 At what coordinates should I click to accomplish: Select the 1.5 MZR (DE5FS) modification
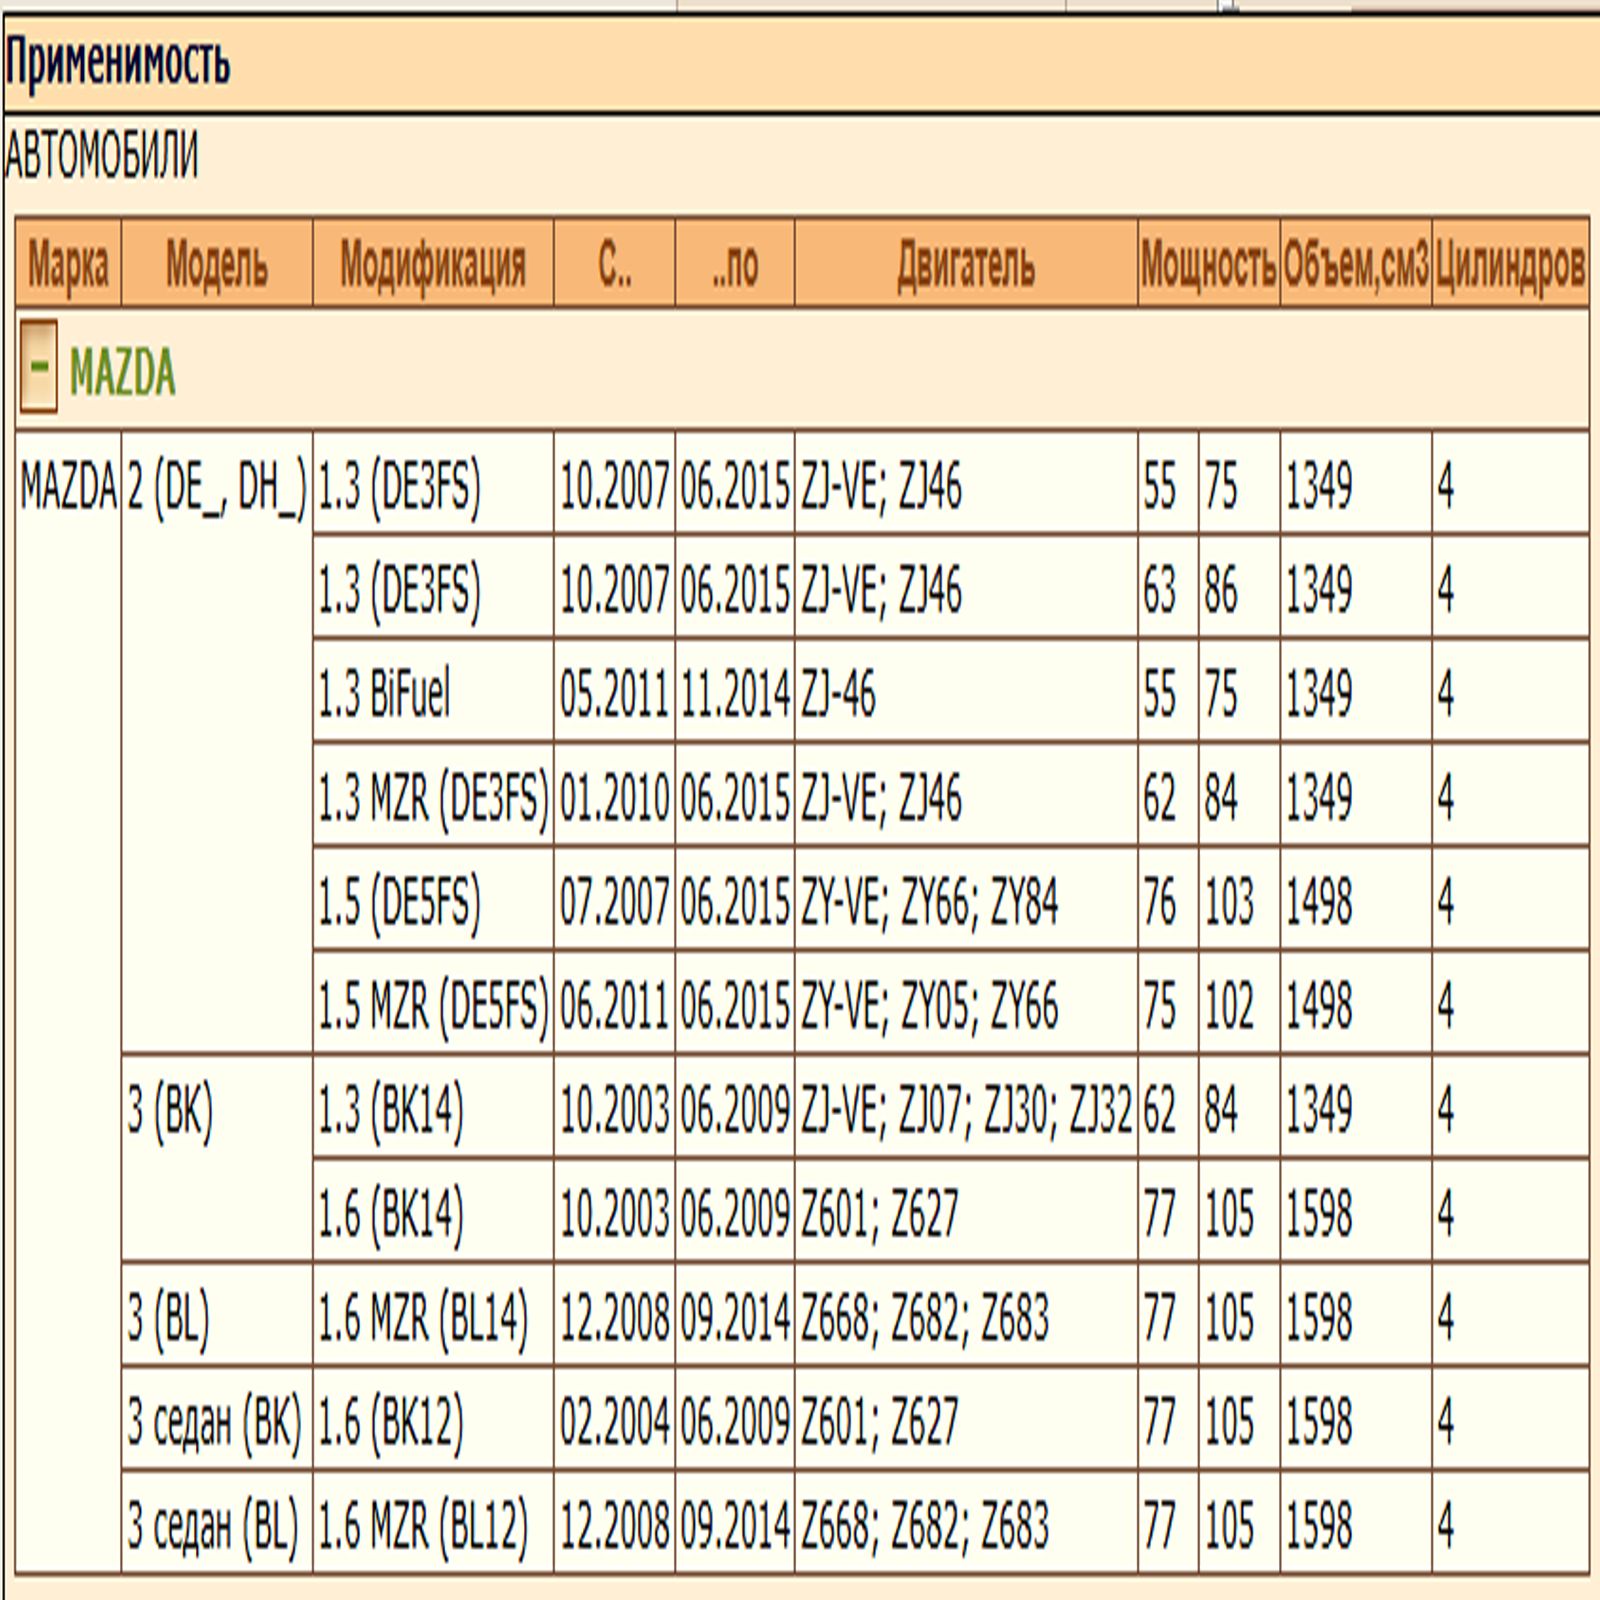432,1005
